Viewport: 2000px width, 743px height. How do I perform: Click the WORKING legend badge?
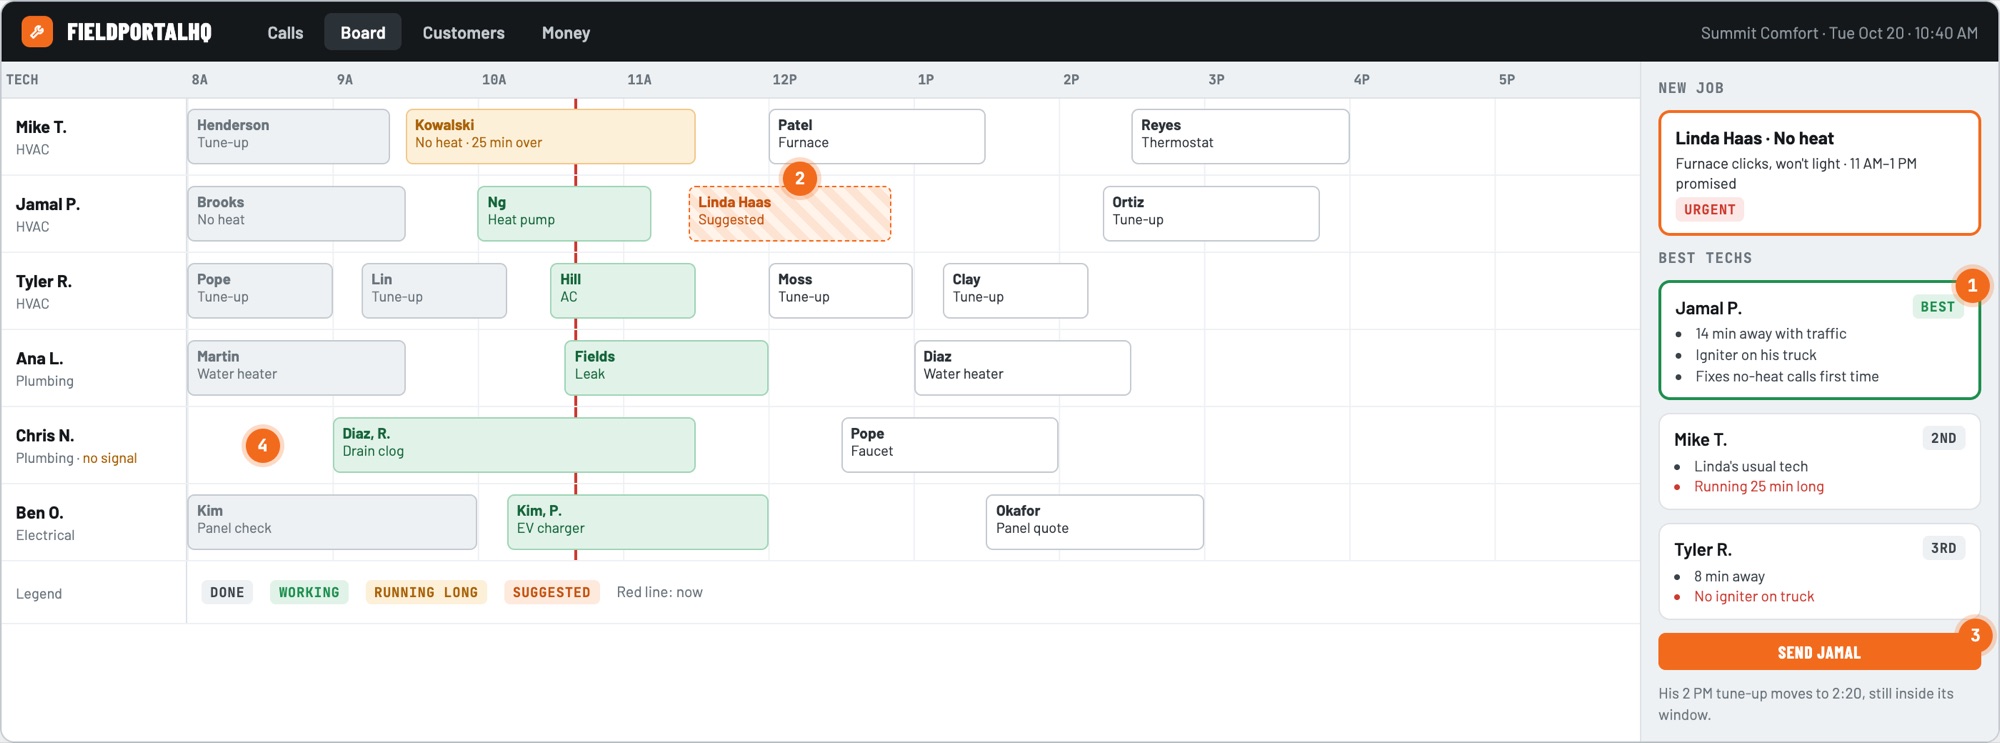(x=309, y=592)
